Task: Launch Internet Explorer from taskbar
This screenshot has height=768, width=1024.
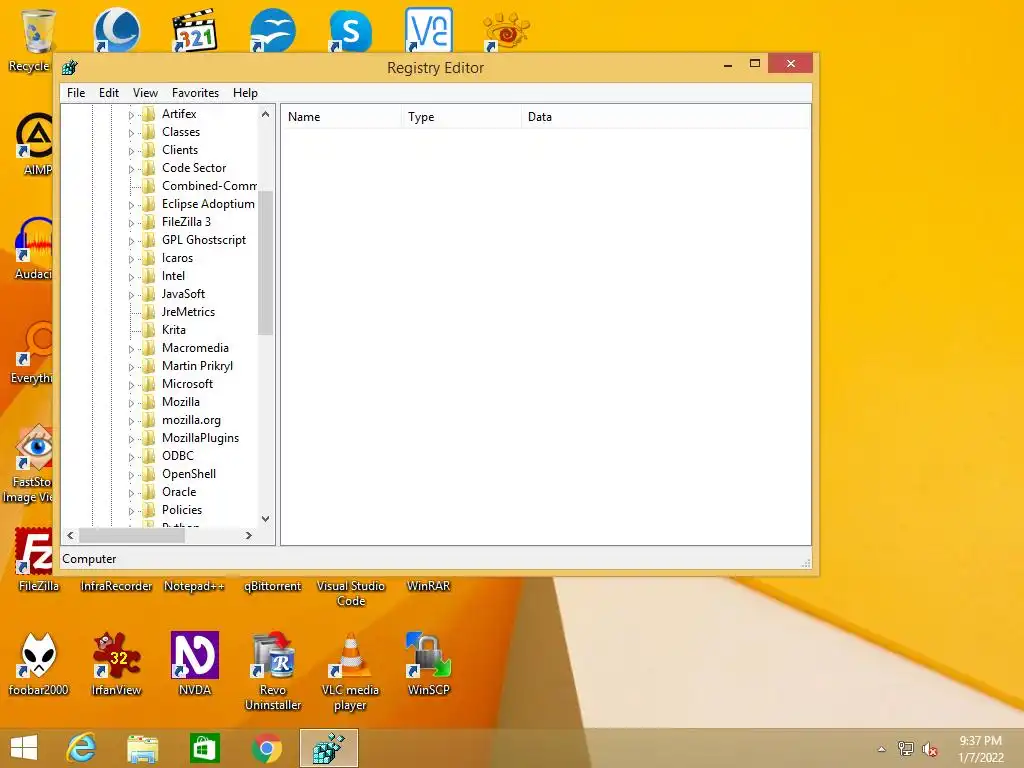Action: pyautogui.click(x=82, y=748)
